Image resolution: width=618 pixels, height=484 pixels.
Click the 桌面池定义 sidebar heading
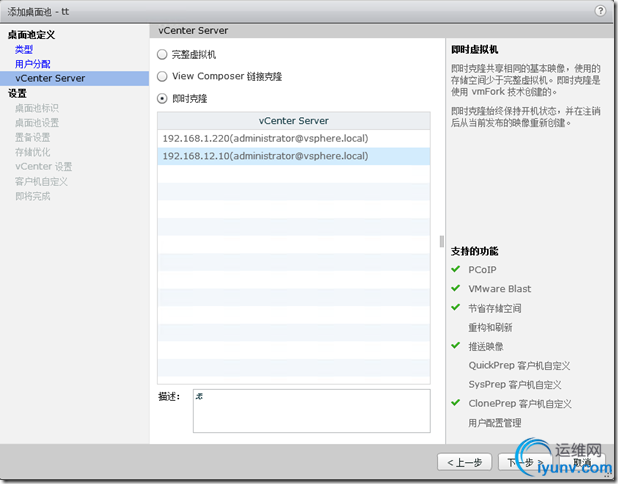32,35
